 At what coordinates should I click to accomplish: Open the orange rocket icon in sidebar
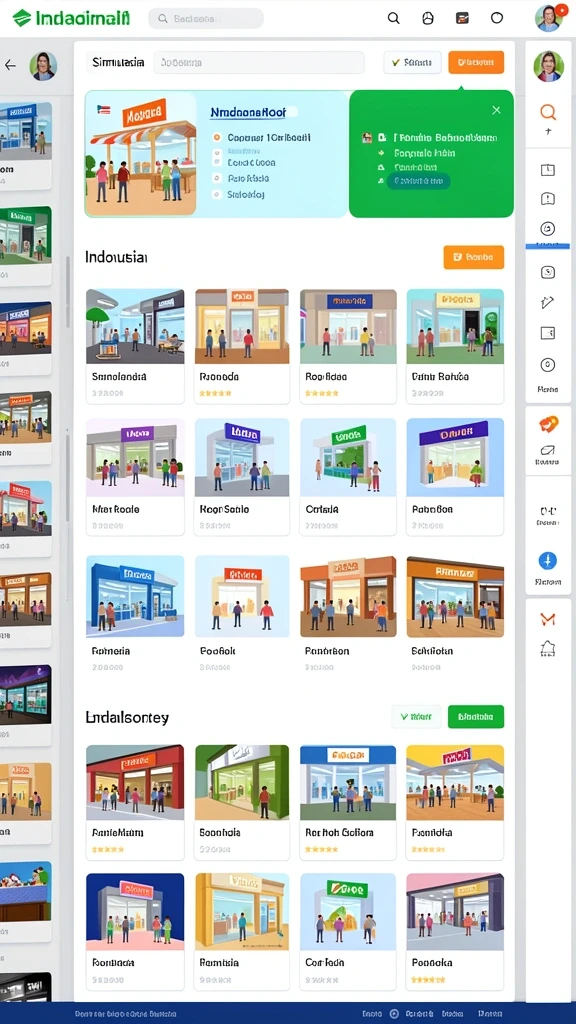tap(548, 424)
